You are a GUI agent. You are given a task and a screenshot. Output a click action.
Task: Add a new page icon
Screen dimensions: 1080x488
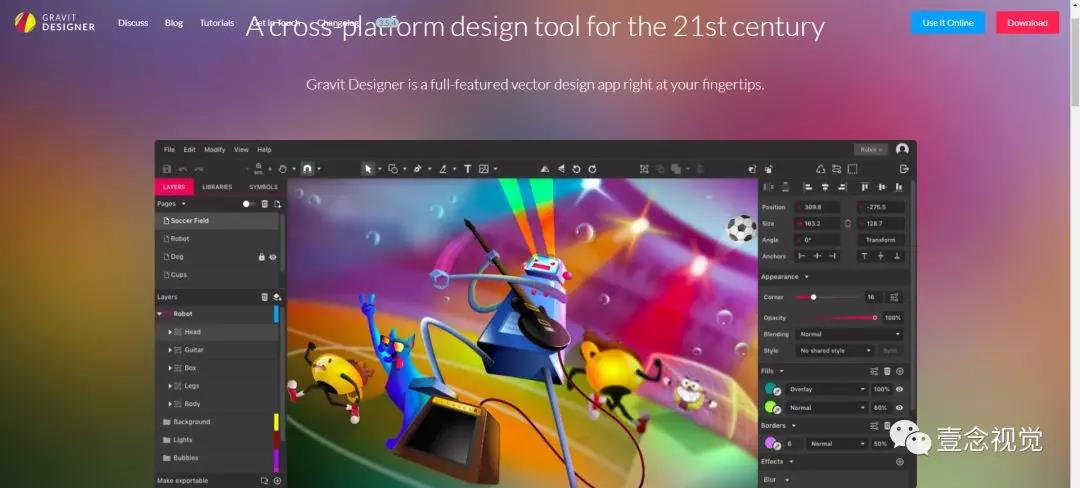pos(277,204)
